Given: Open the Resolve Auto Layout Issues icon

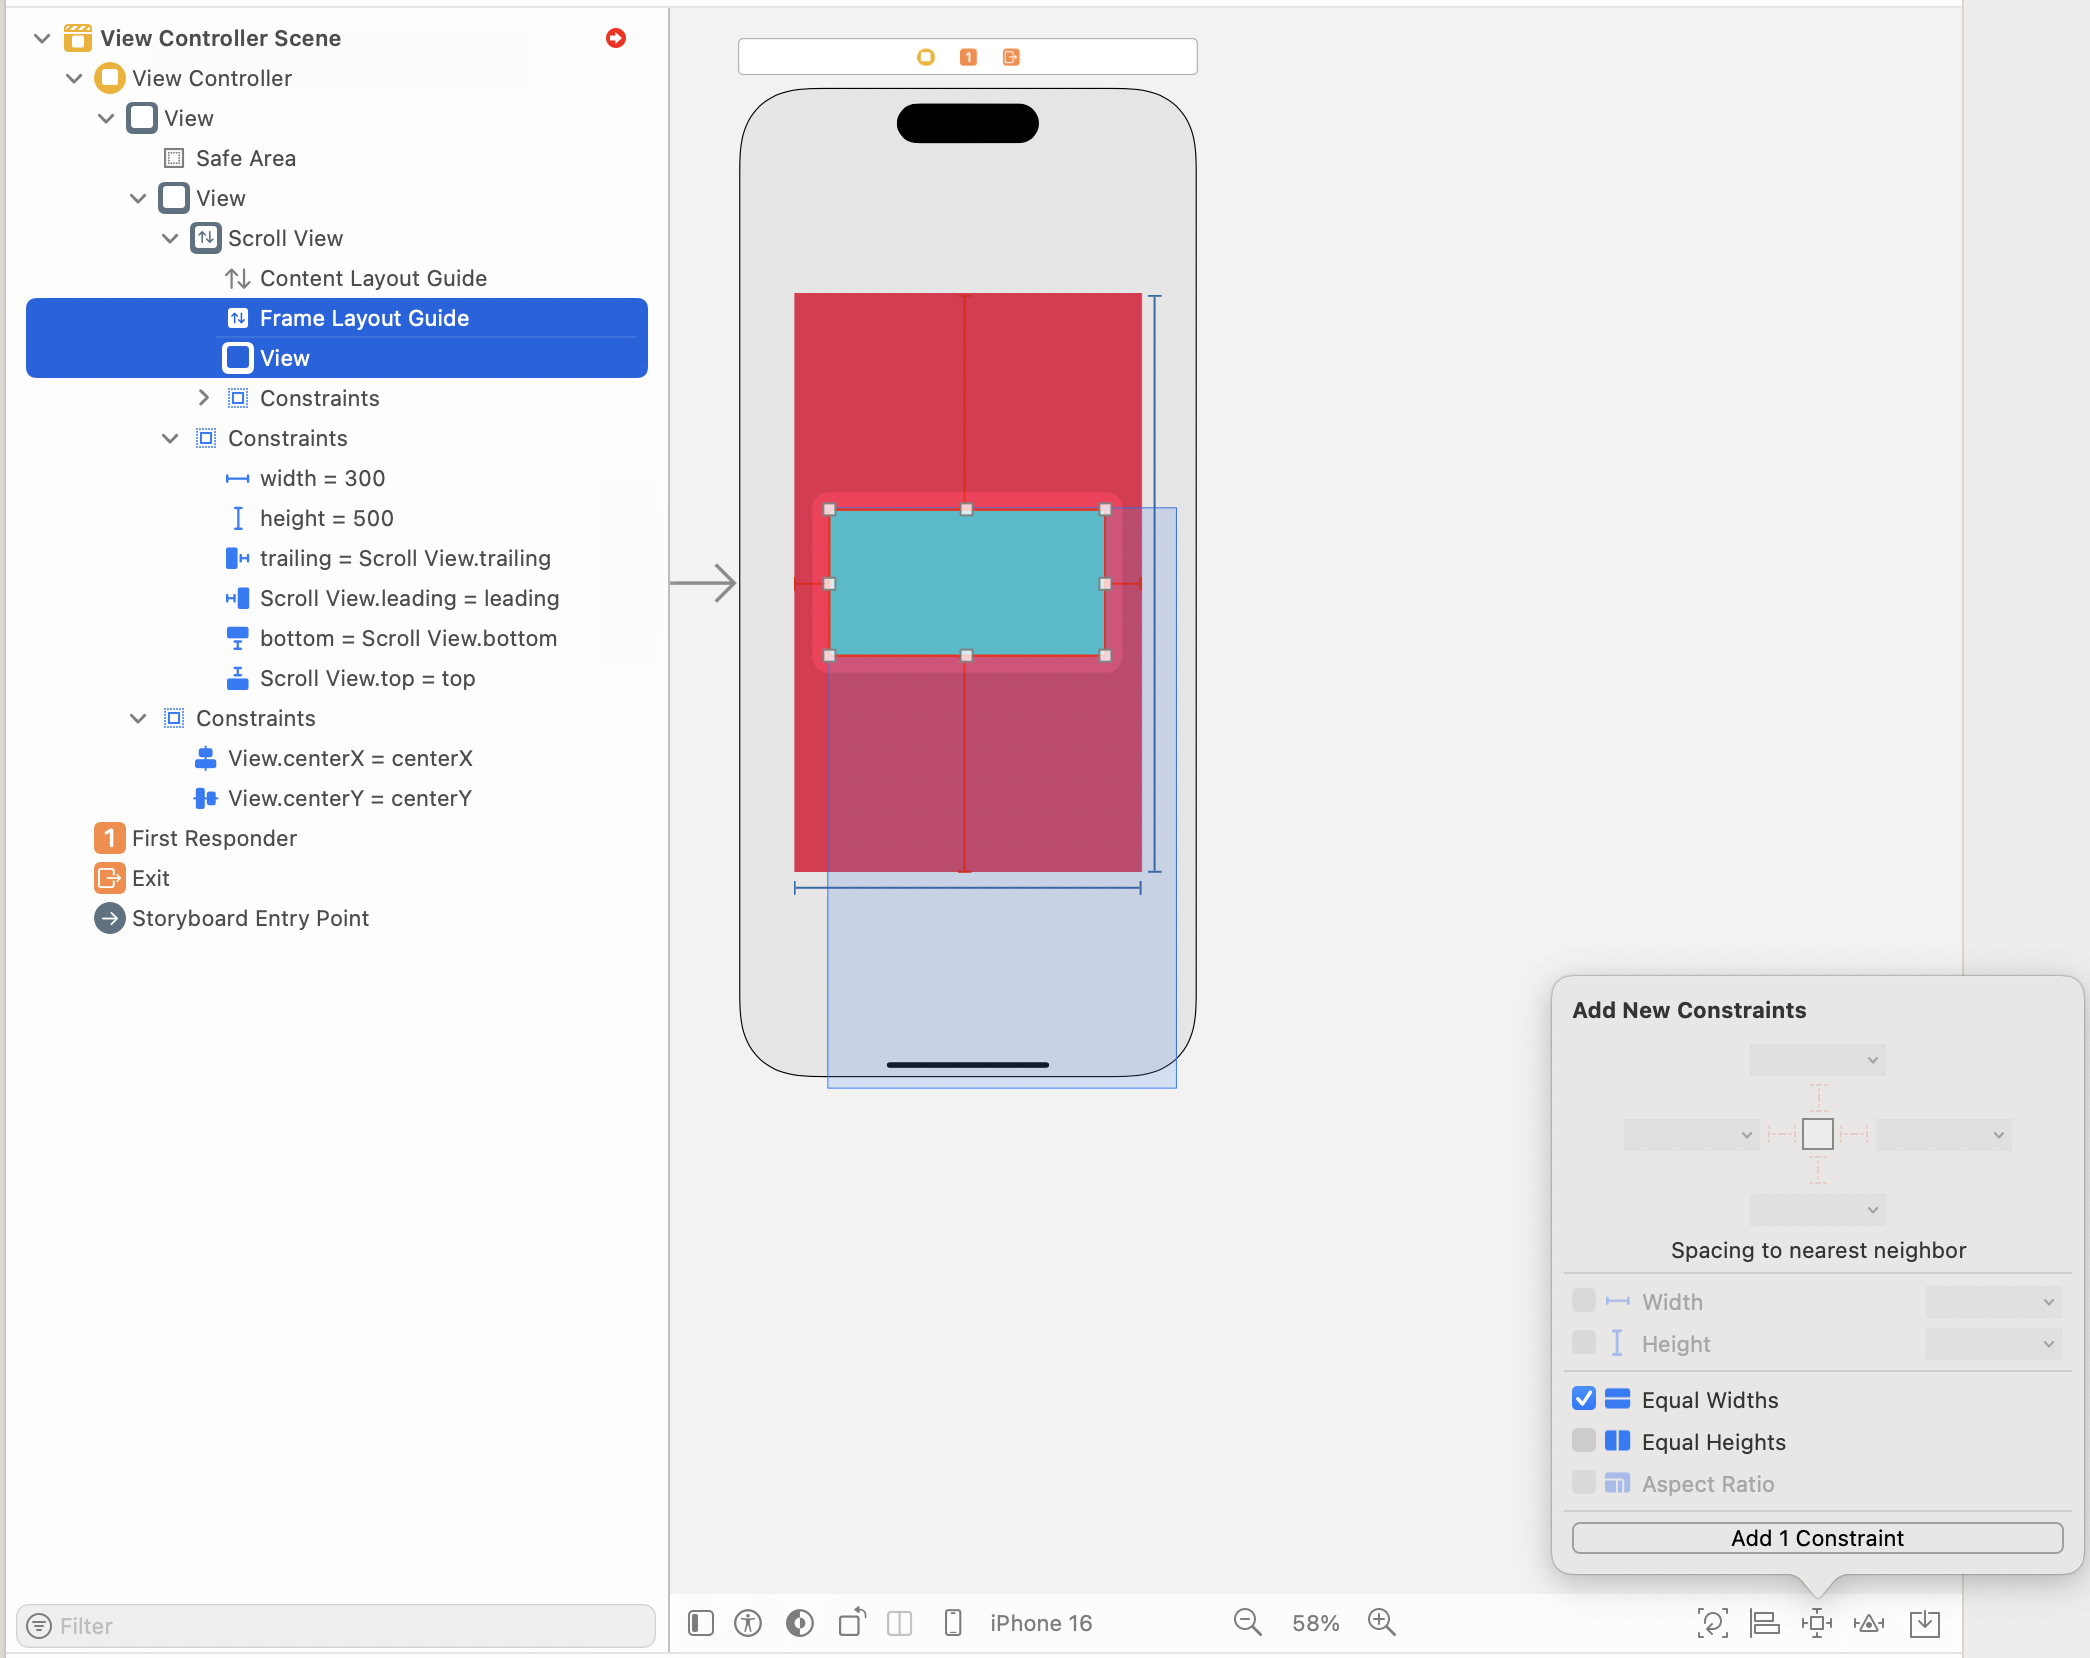Looking at the screenshot, I should pos(1870,1623).
